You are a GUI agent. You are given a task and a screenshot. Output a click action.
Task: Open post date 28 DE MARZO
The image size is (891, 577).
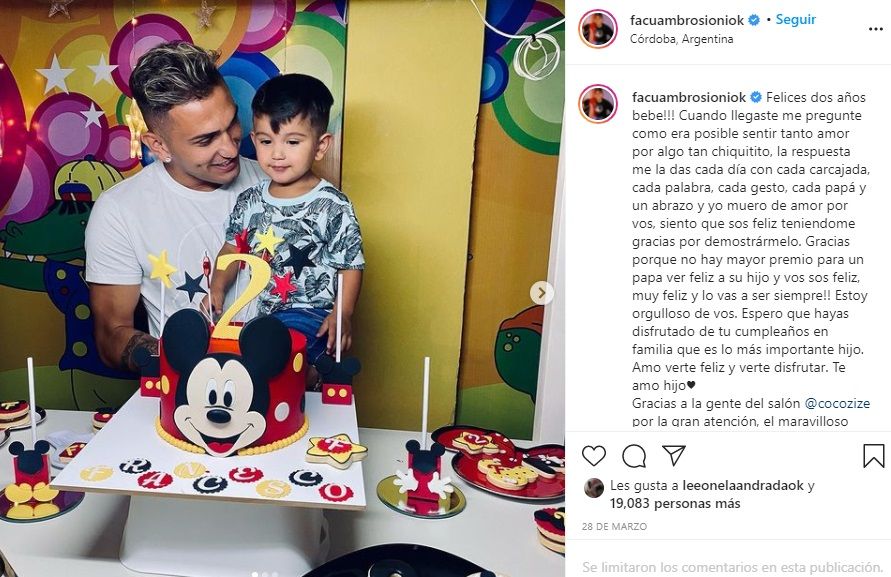[614, 527]
